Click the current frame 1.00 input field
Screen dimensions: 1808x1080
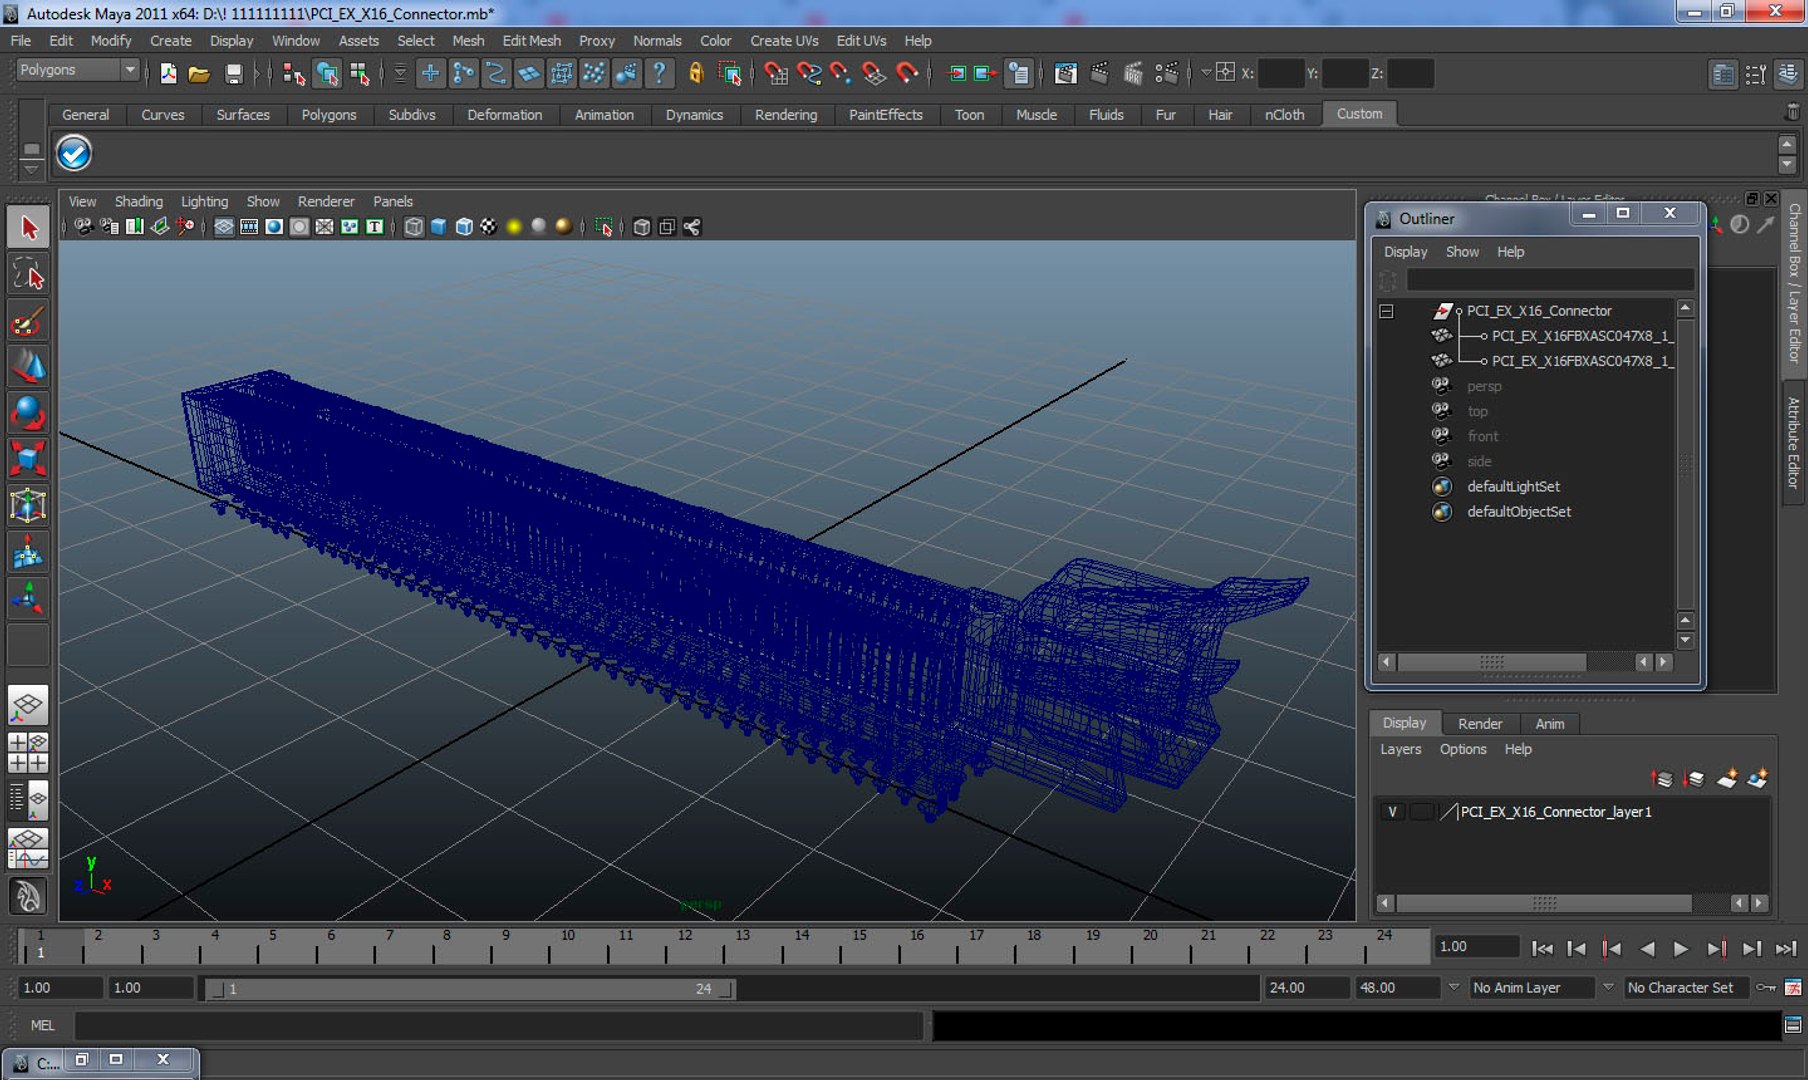[1476, 946]
